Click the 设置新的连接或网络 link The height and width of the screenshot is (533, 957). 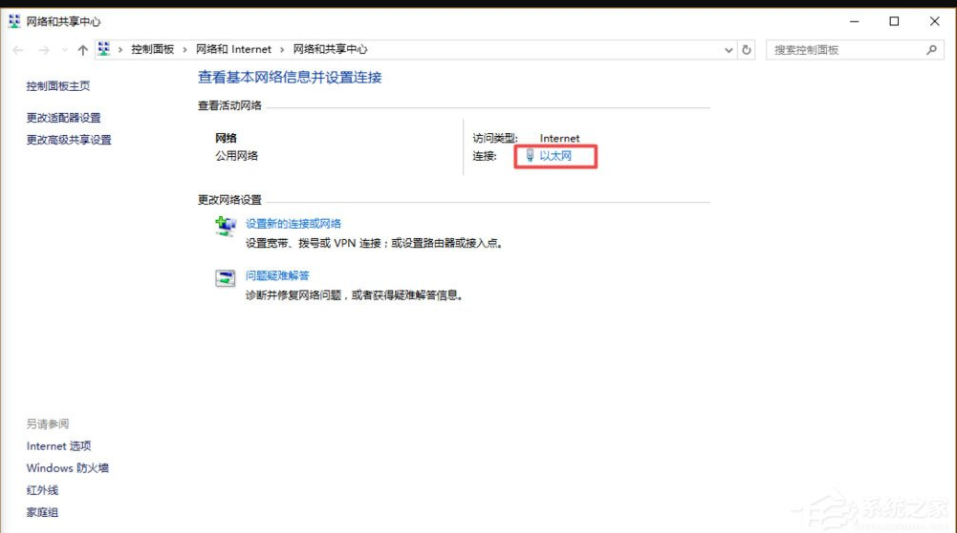click(x=293, y=224)
